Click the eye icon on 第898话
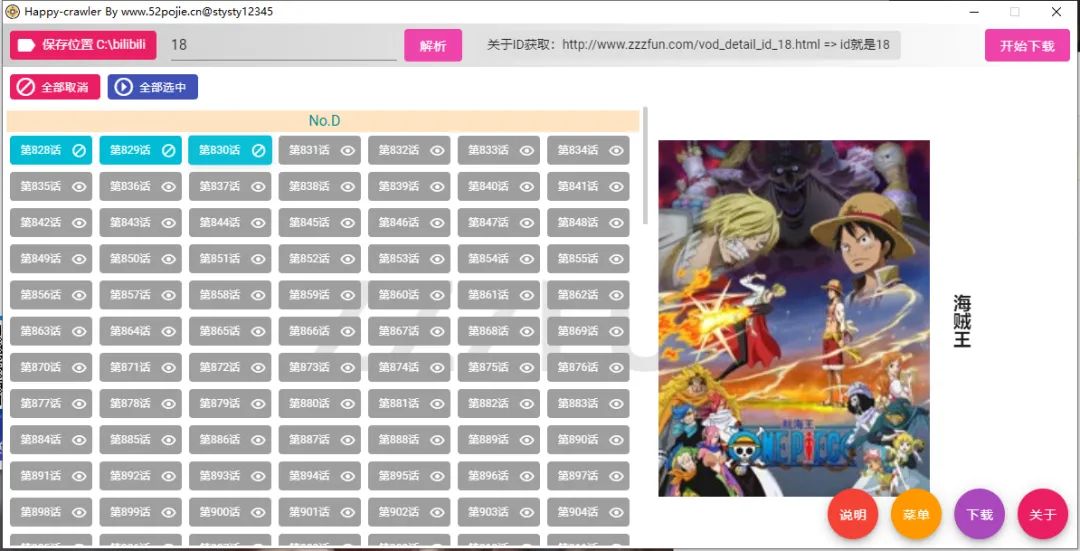 [x=79, y=512]
